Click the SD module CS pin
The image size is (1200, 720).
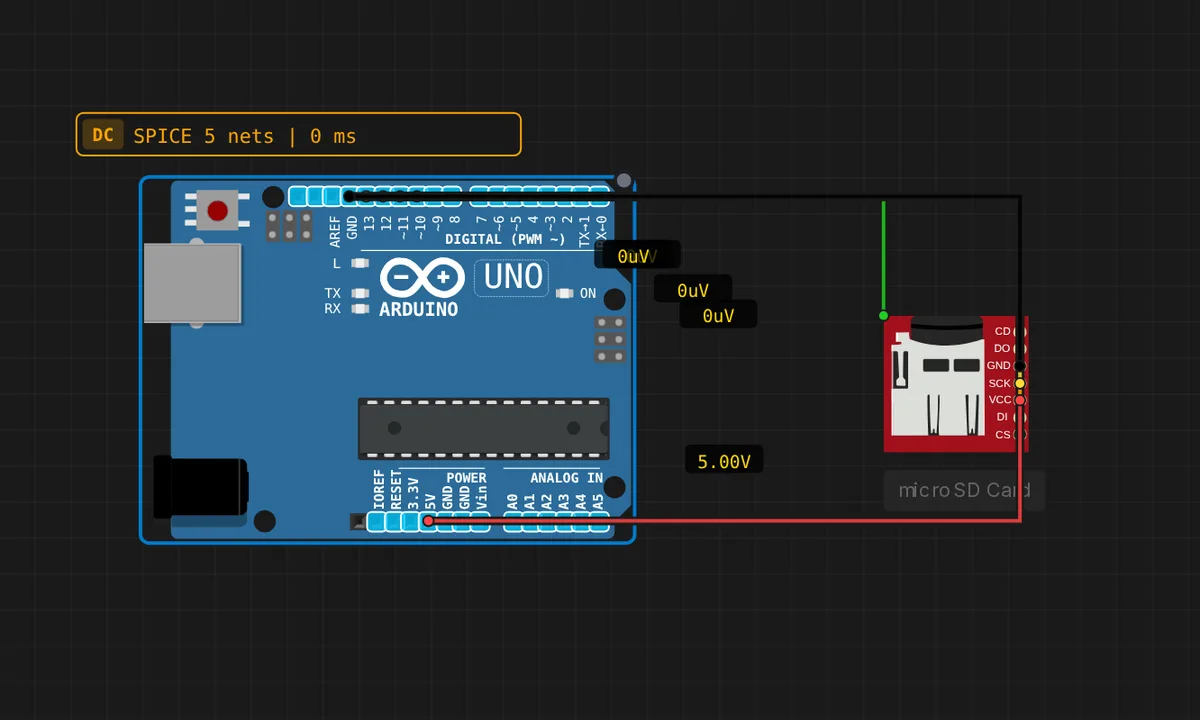pos(1019,435)
